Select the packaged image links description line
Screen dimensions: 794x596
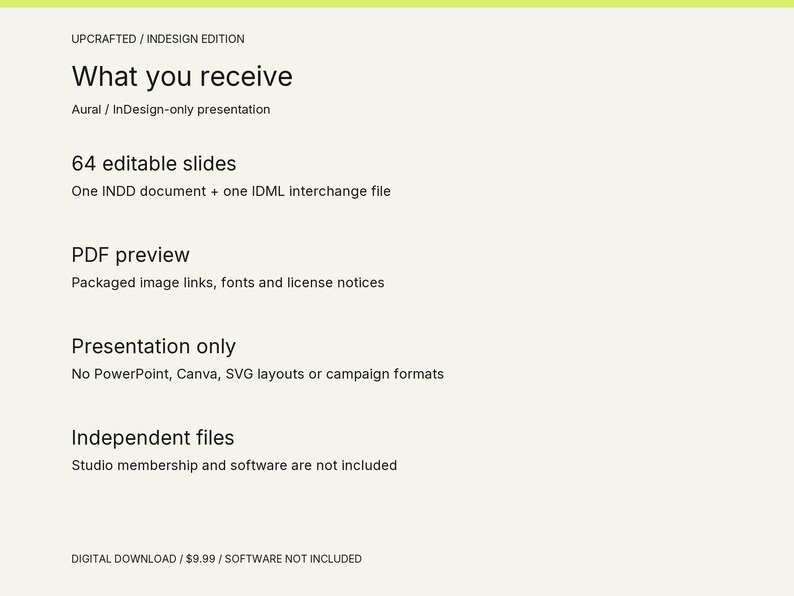(x=228, y=283)
